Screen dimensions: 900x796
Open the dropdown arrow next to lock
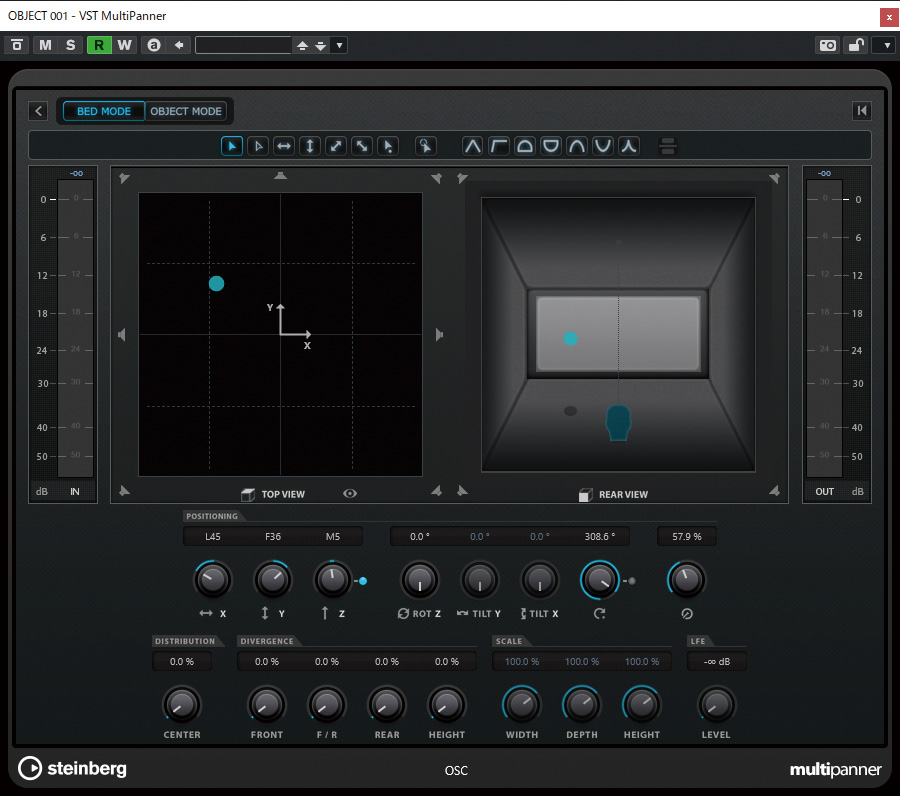(887, 45)
